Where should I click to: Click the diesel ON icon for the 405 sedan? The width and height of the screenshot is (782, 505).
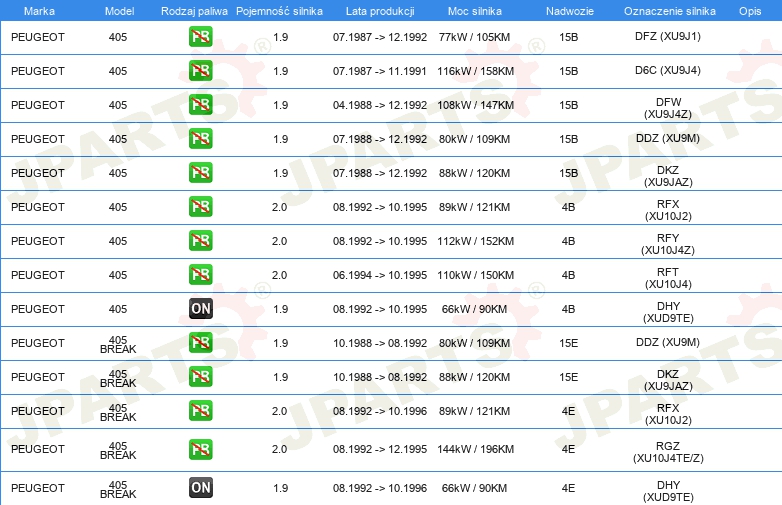(200, 309)
